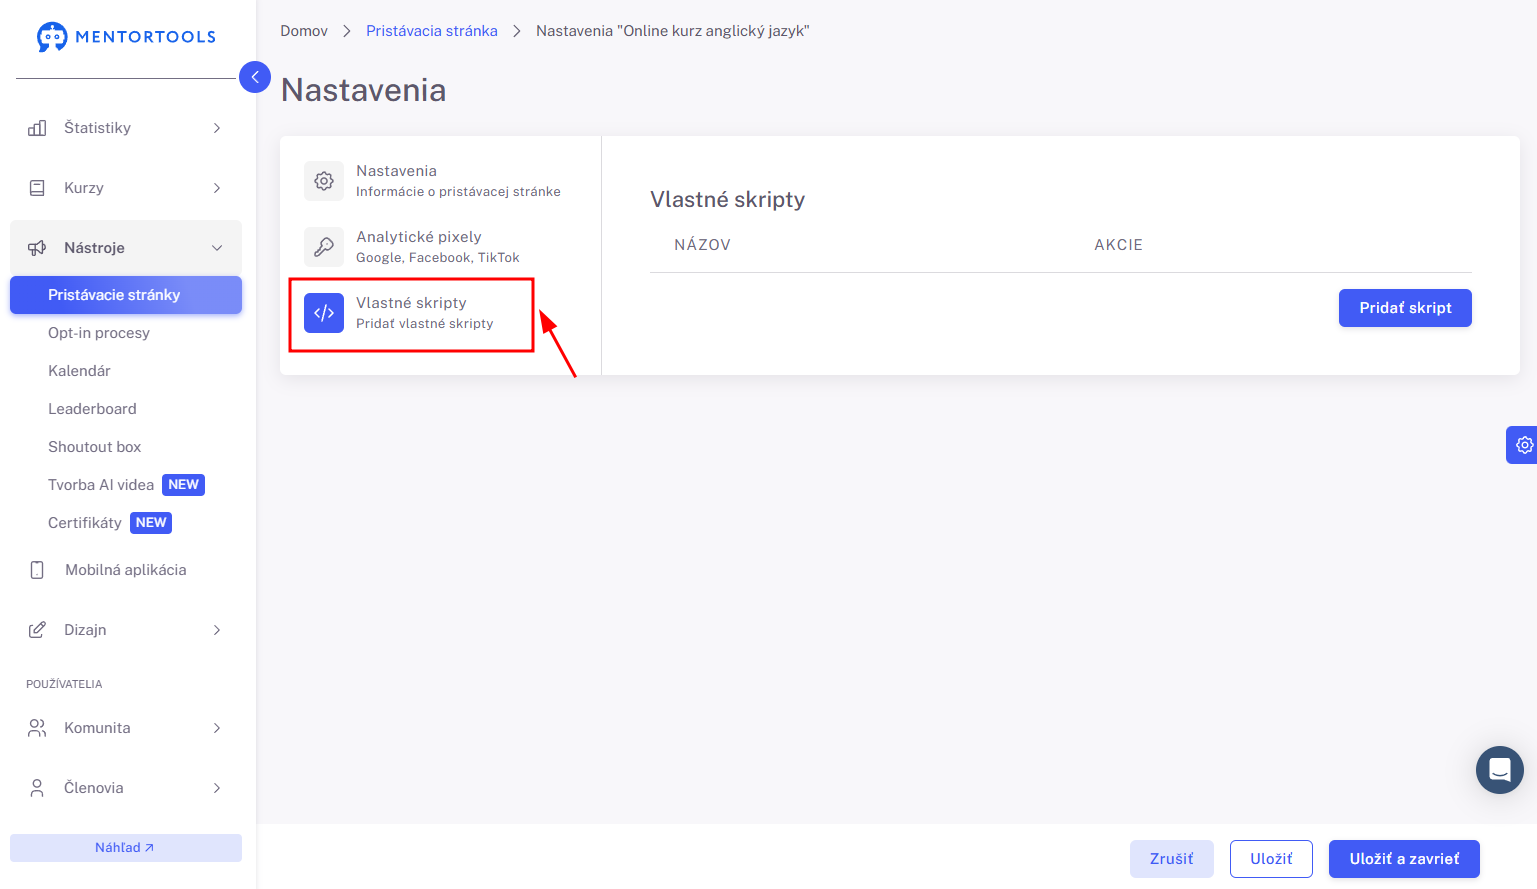
Task: Collapse the Nástroje section chevron
Action: click(x=217, y=248)
